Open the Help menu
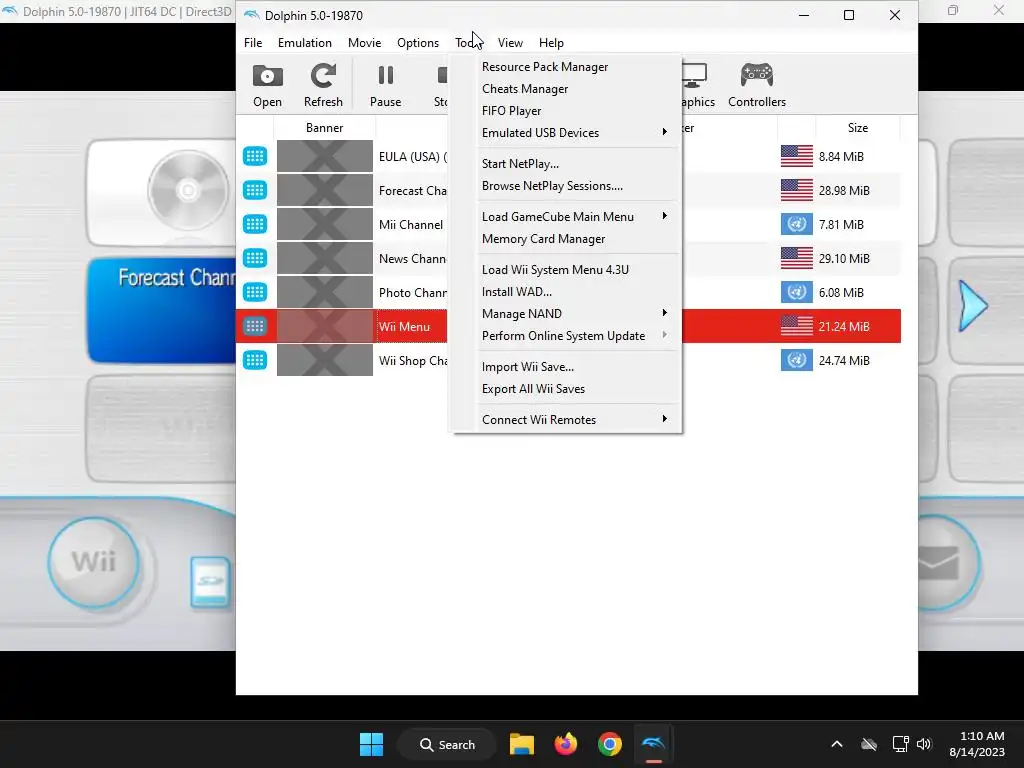Screen dimensions: 1024x768 tap(551, 42)
